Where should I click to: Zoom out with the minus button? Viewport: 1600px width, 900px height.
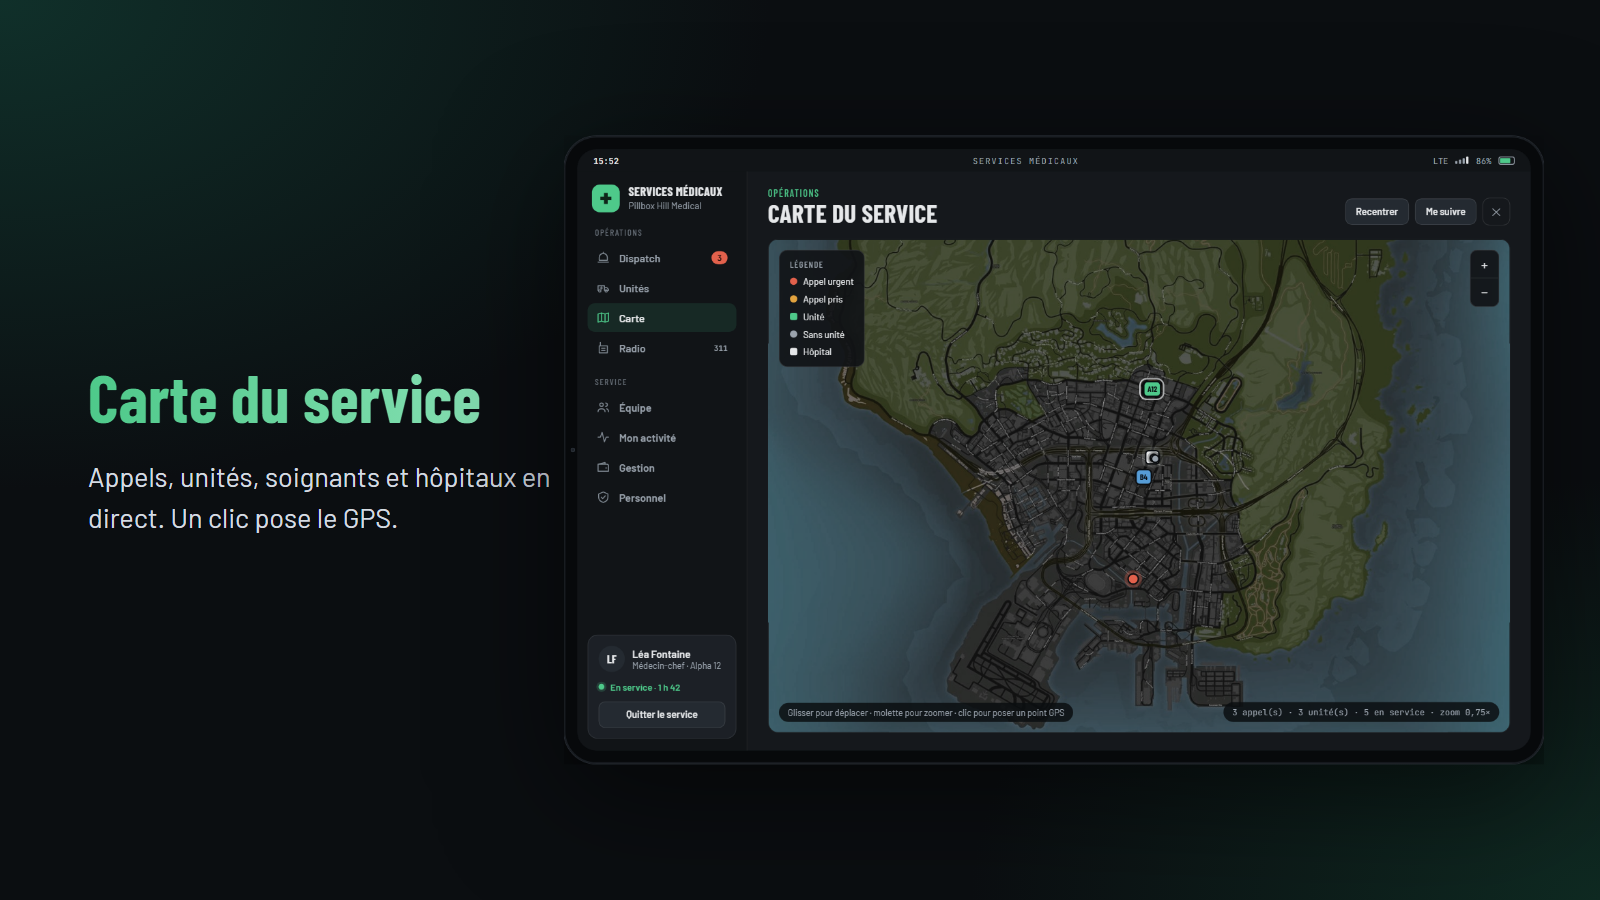coord(1484,293)
